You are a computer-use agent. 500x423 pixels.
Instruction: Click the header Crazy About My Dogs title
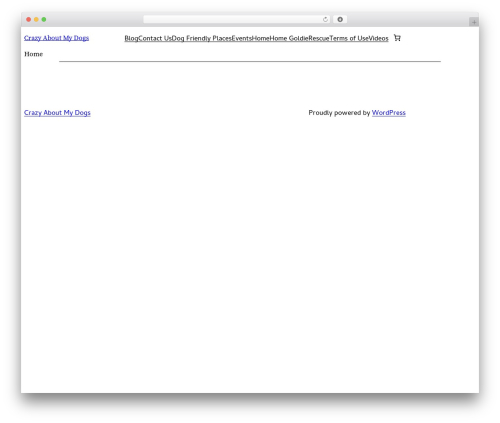[56, 38]
